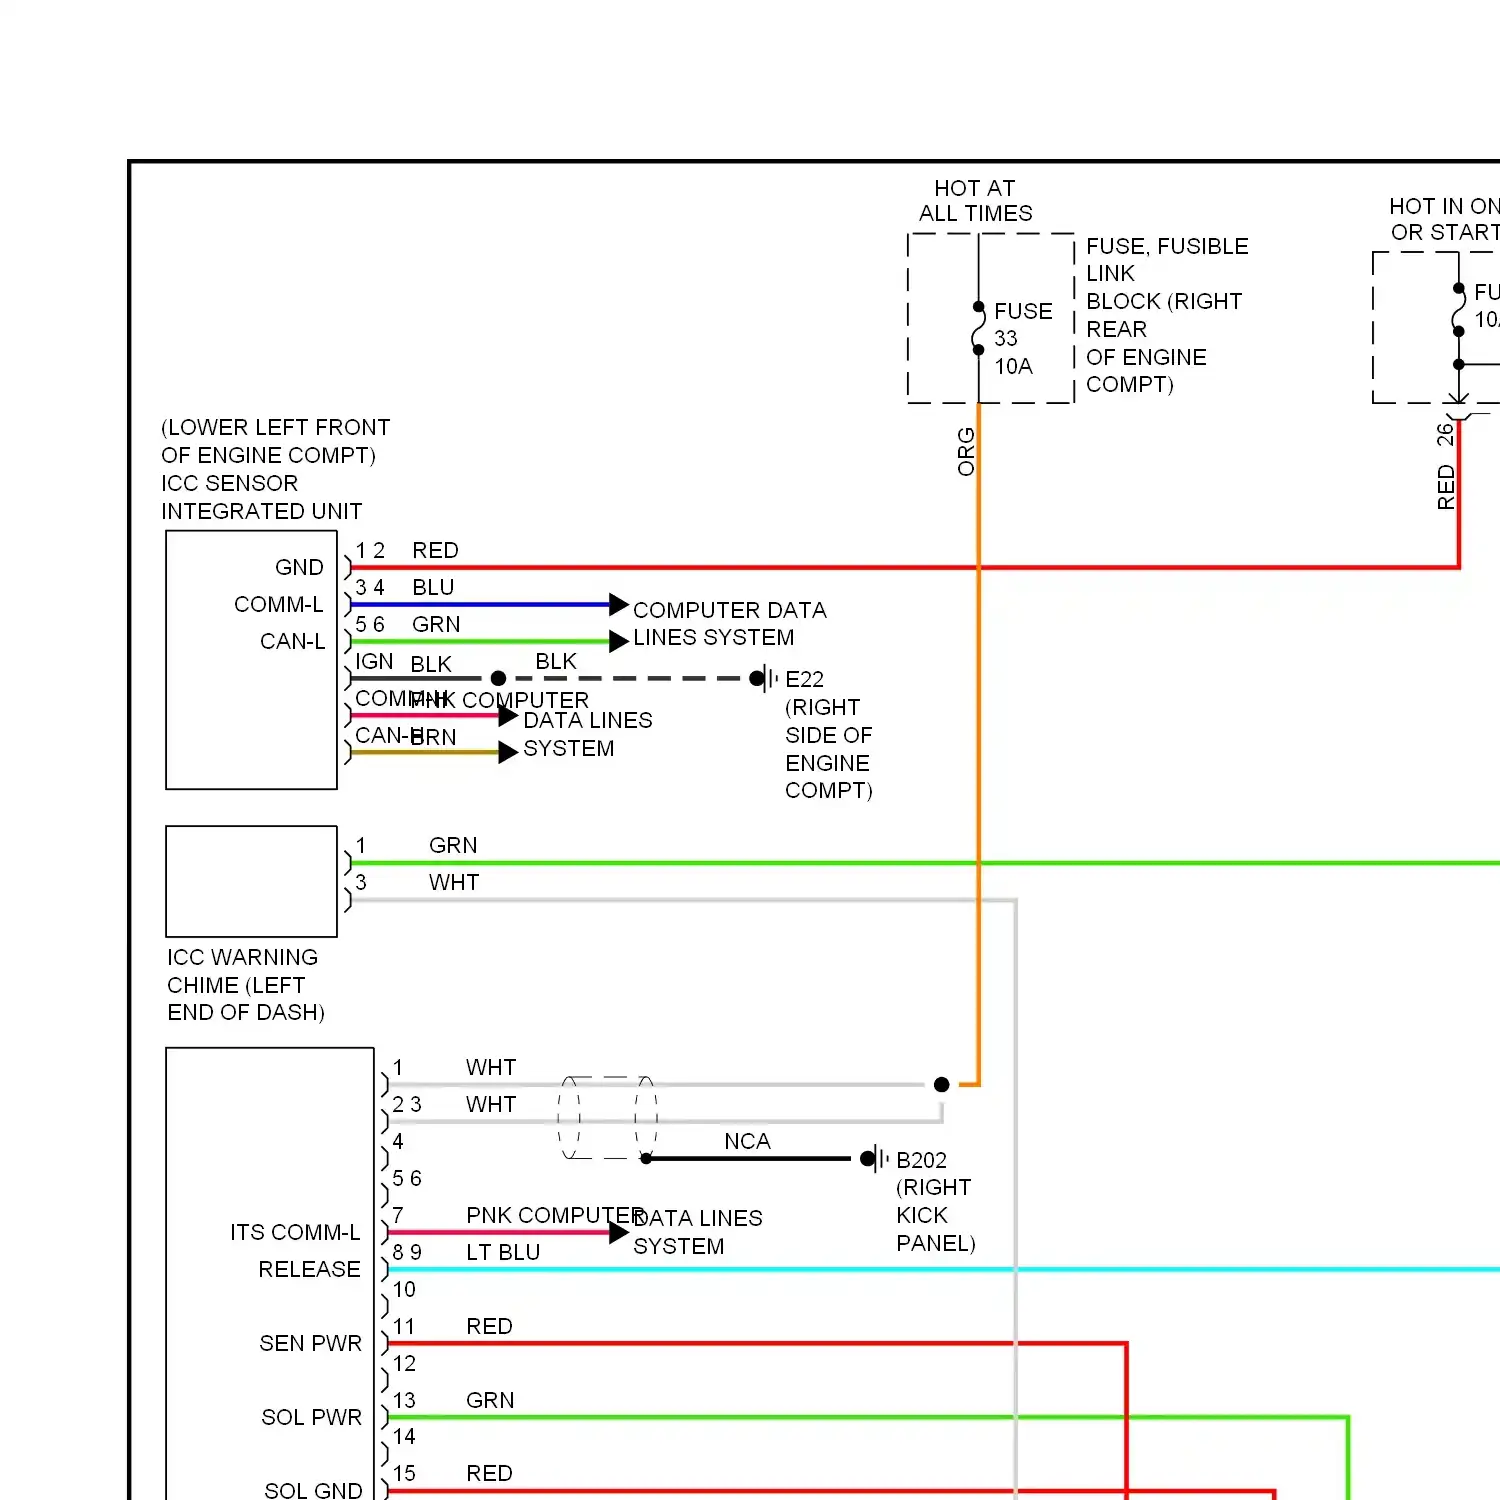Click the "BRN" wire label
The height and width of the screenshot is (1500, 1500).
[434, 737]
